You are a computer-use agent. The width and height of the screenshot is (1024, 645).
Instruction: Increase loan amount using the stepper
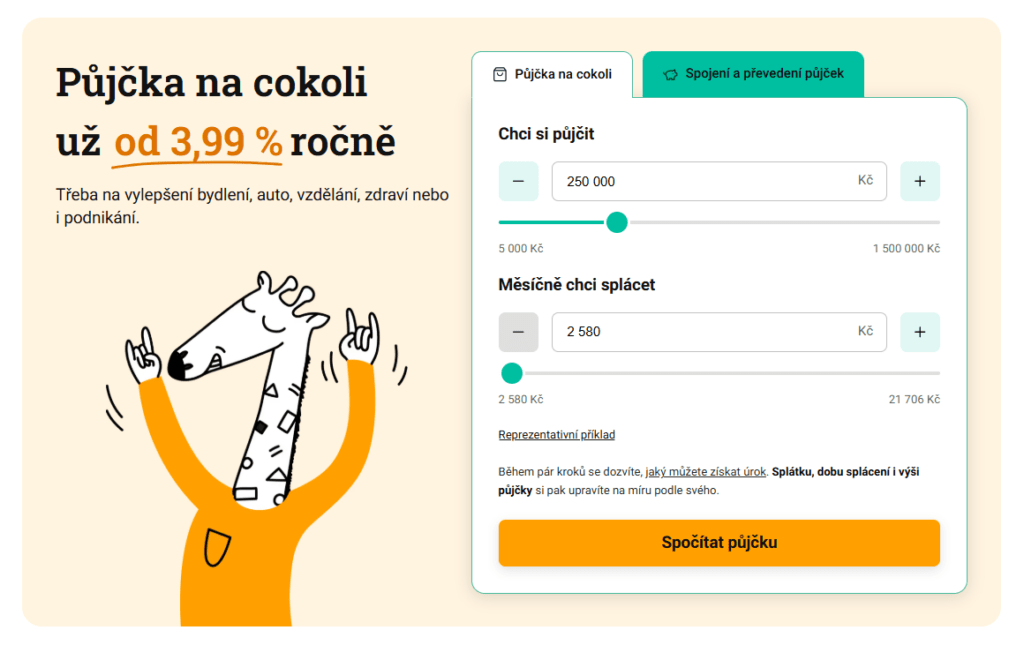click(919, 181)
